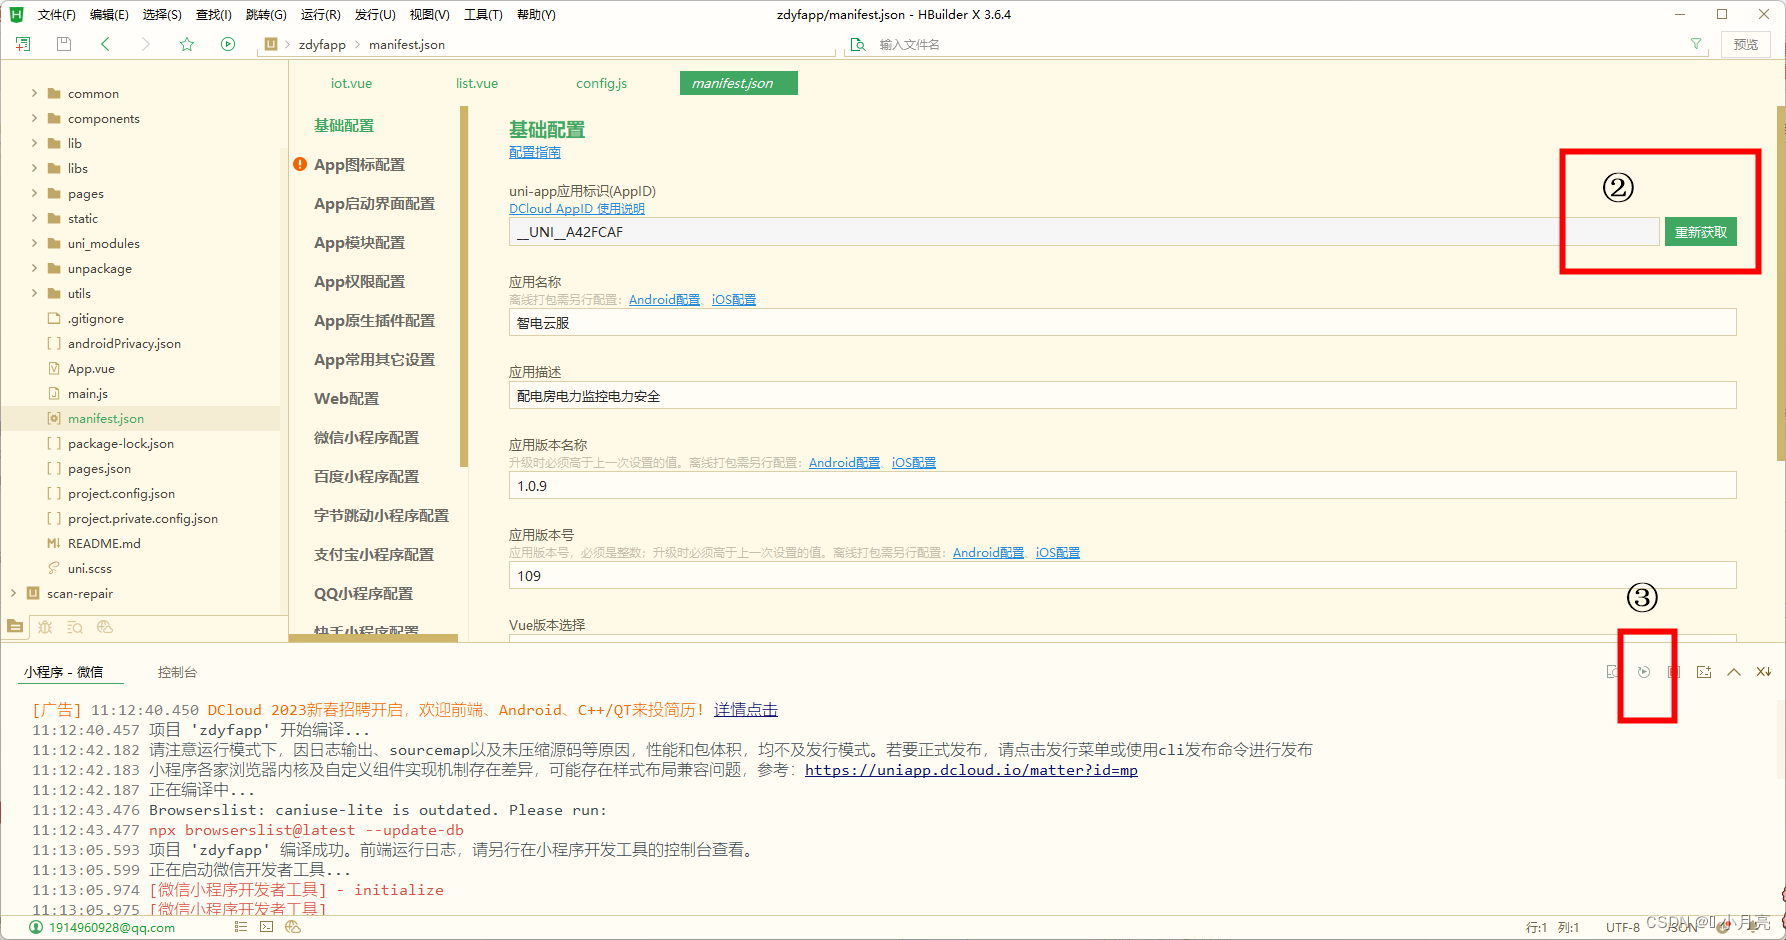Click the rerun icon in console toolbar

pyautogui.click(x=1644, y=672)
